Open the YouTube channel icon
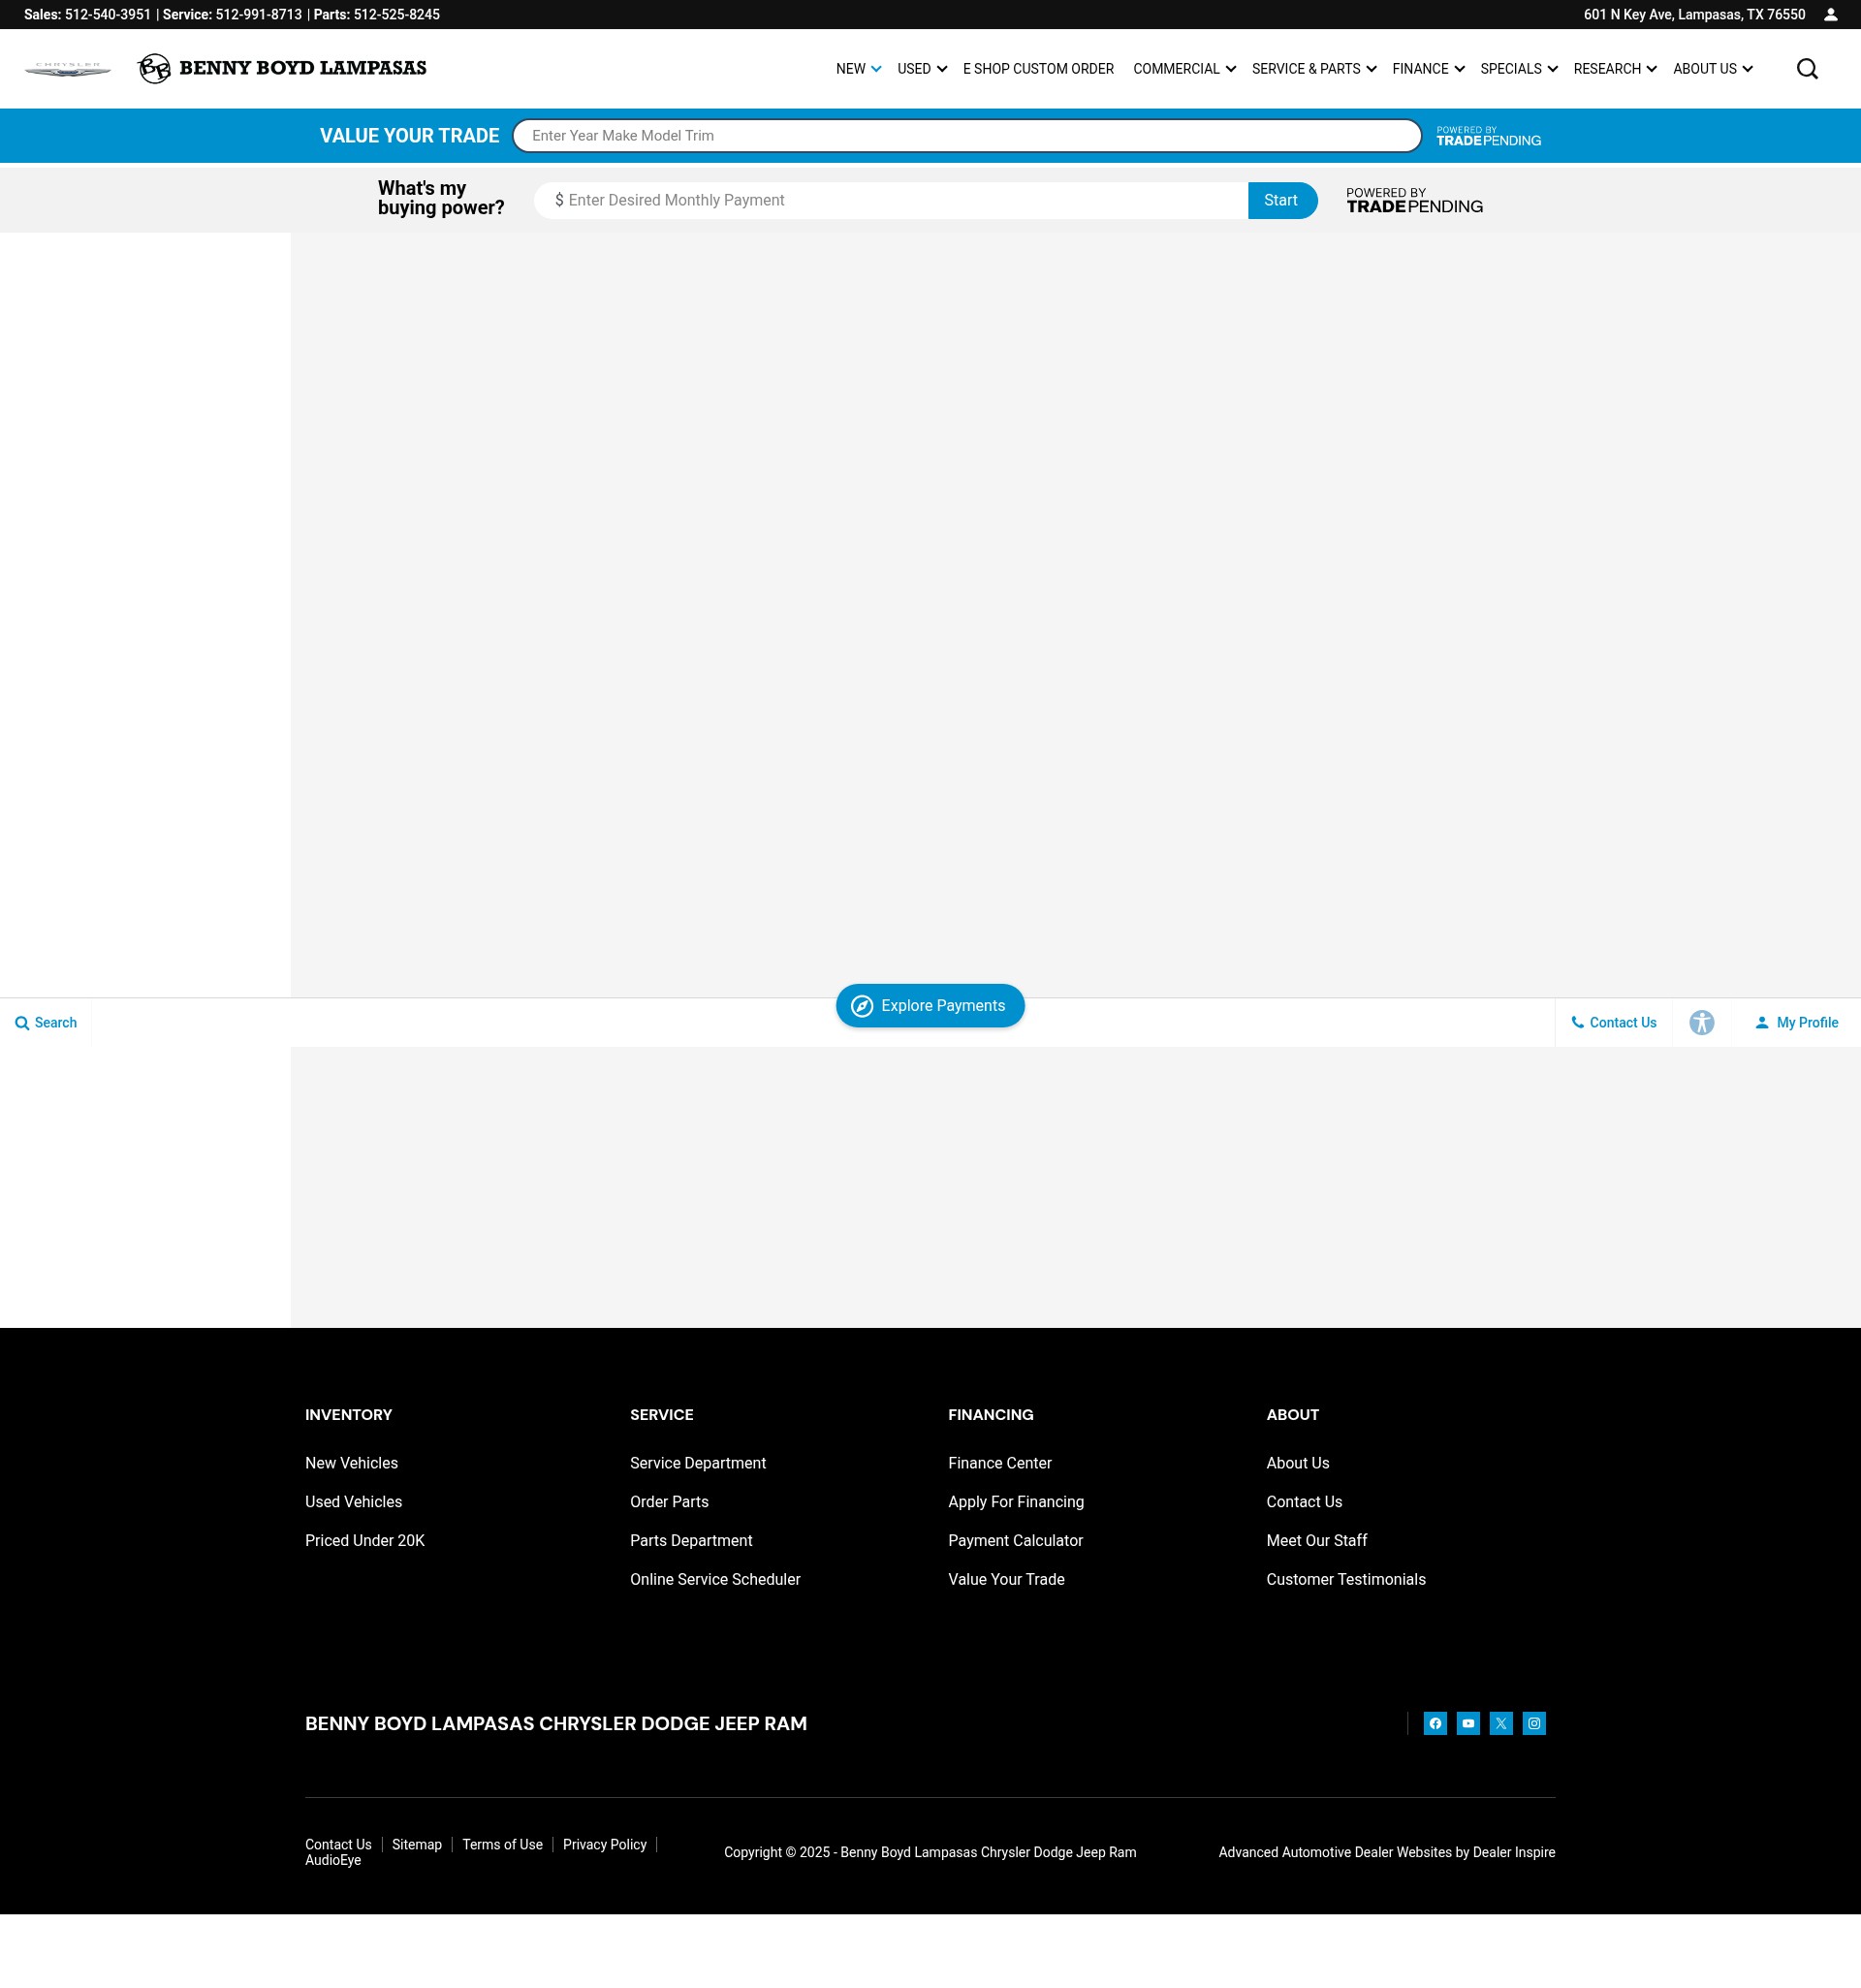The image size is (1861, 1988). pyautogui.click(x=1468, y=1723)
